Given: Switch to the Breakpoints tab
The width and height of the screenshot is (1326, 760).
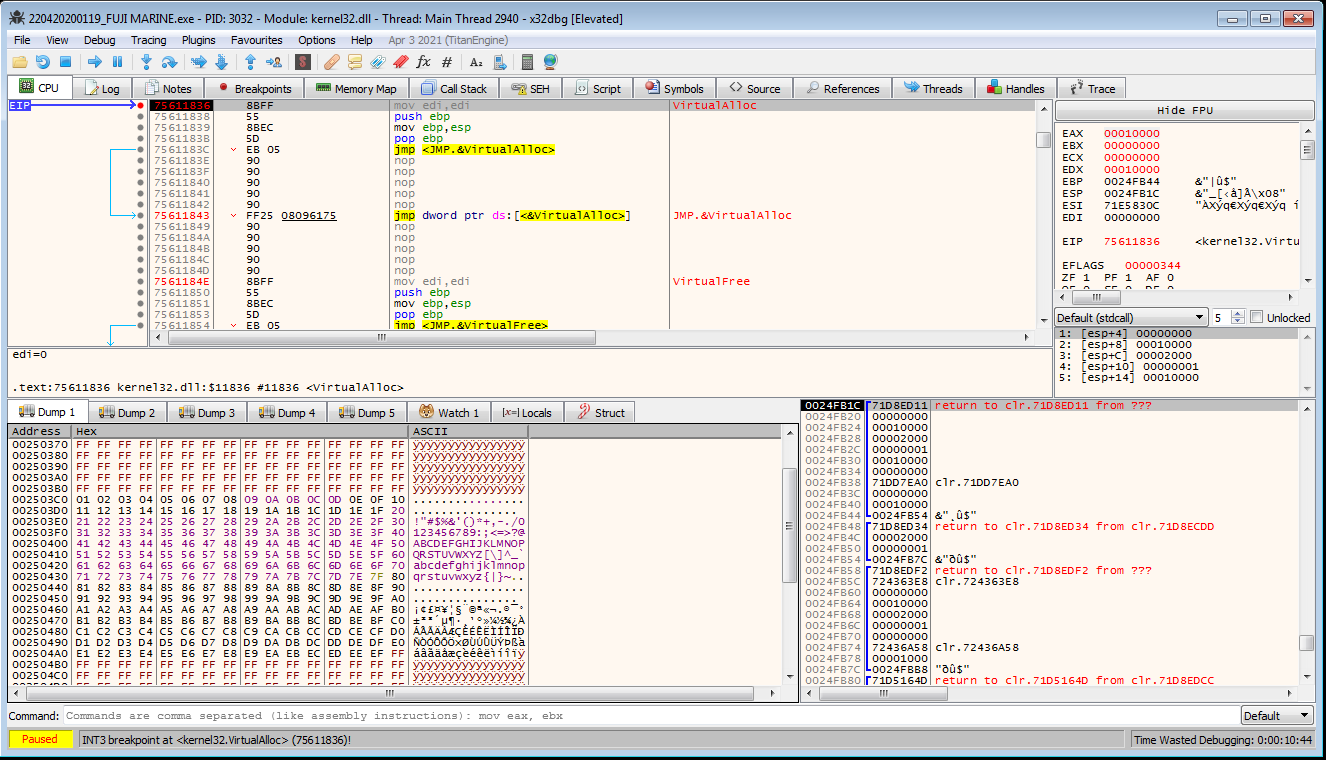Looking at the screenshot, I should coord(253,88).
